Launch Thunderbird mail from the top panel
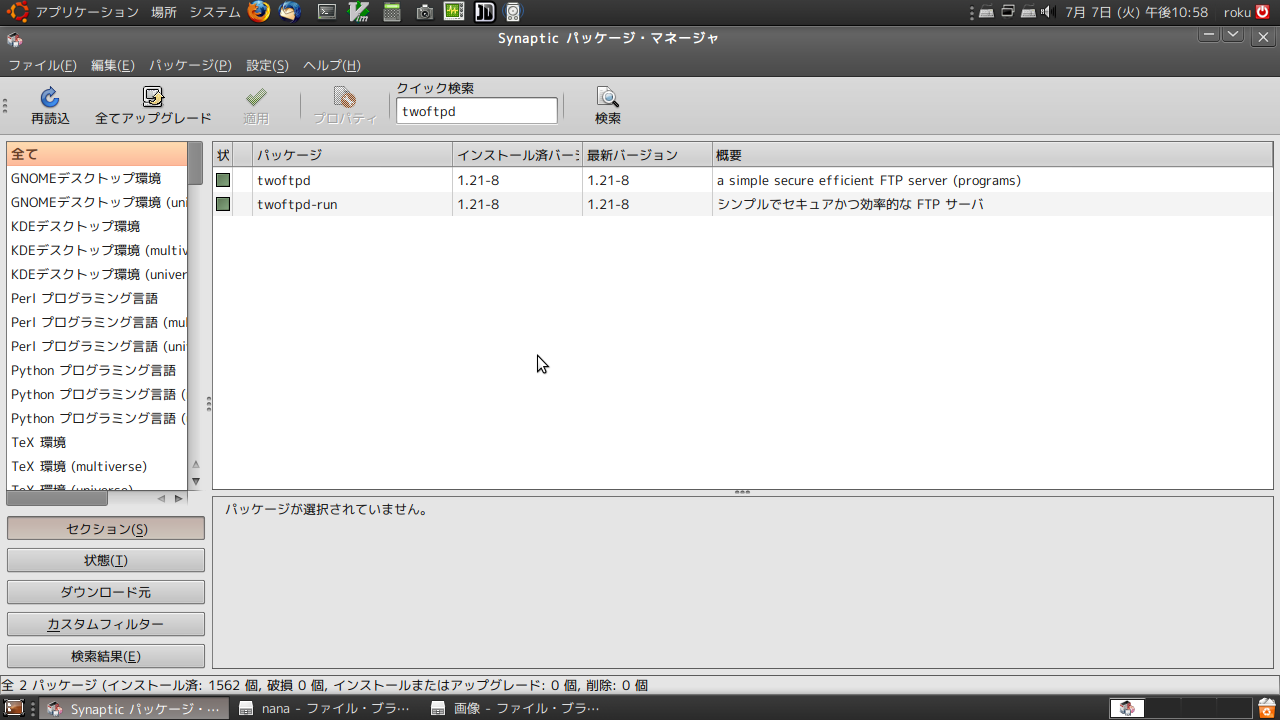 (289, 12)
